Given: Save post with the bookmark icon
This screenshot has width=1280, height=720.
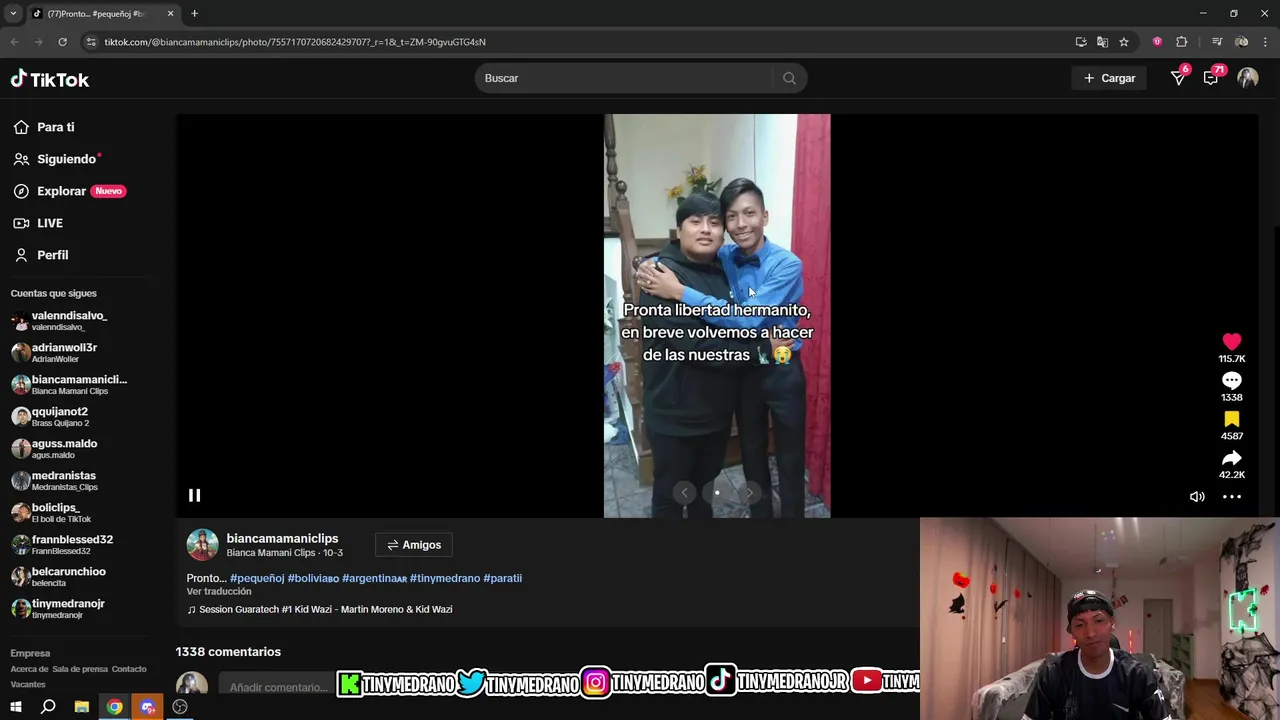Looking at the screenshot, I should tap(1231, 420).
